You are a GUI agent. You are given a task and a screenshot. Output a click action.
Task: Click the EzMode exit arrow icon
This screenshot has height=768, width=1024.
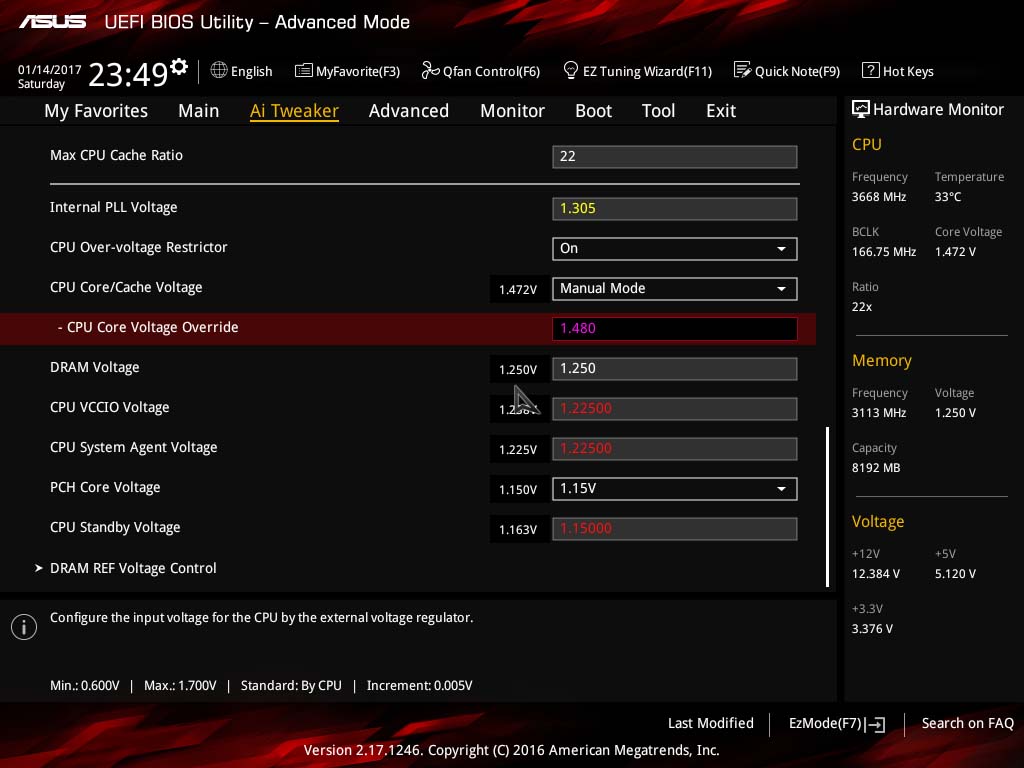(875, 724)
